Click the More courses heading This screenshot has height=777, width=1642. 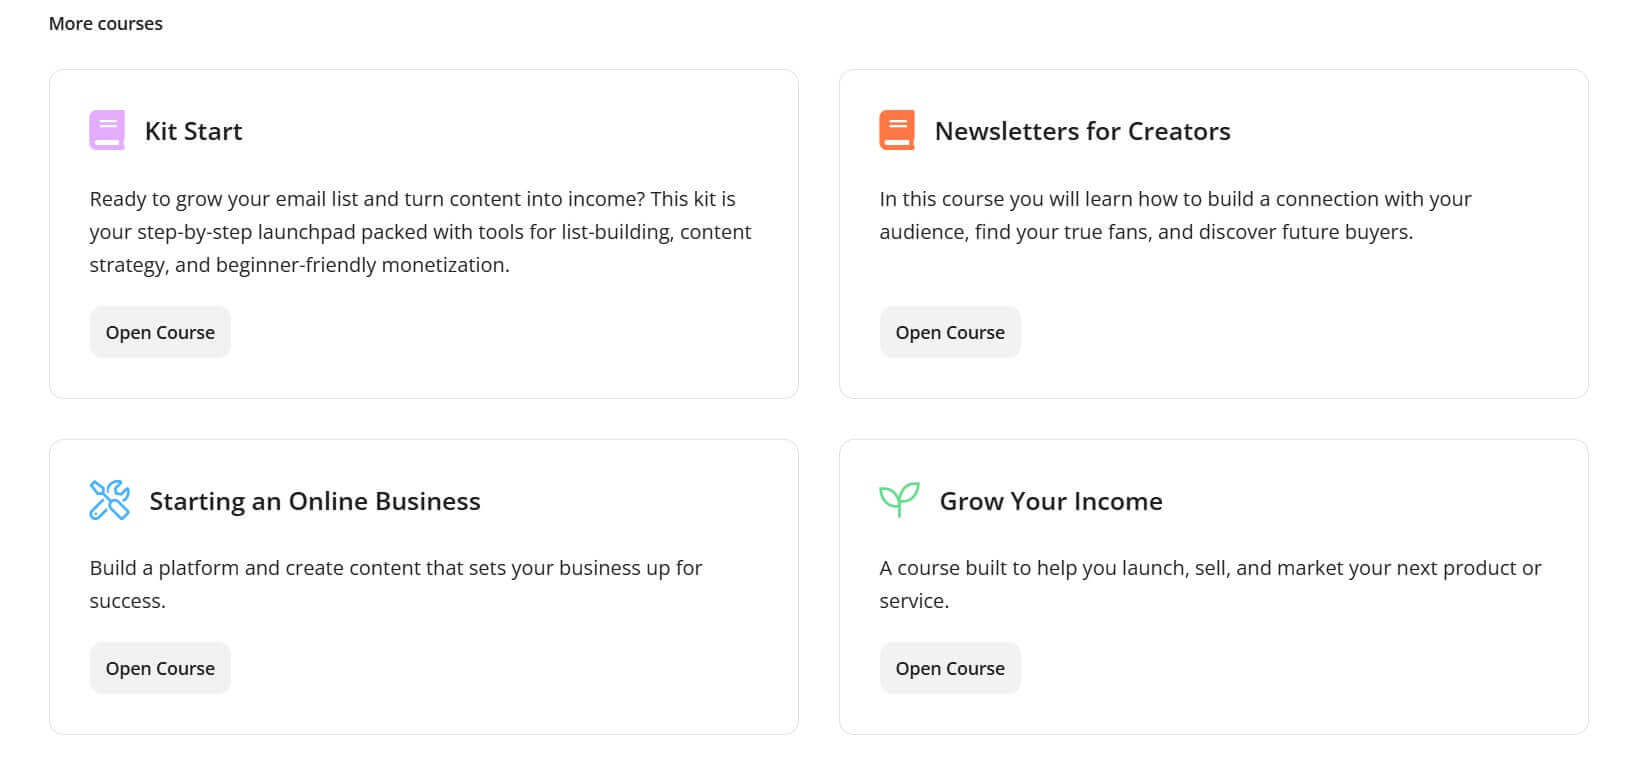(x=106, y=23)
